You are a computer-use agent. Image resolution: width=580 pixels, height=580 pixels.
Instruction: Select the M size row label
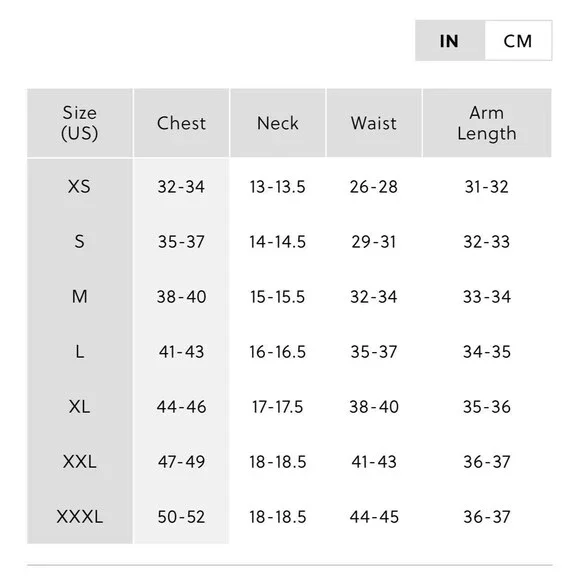click(x=80, y=297)
